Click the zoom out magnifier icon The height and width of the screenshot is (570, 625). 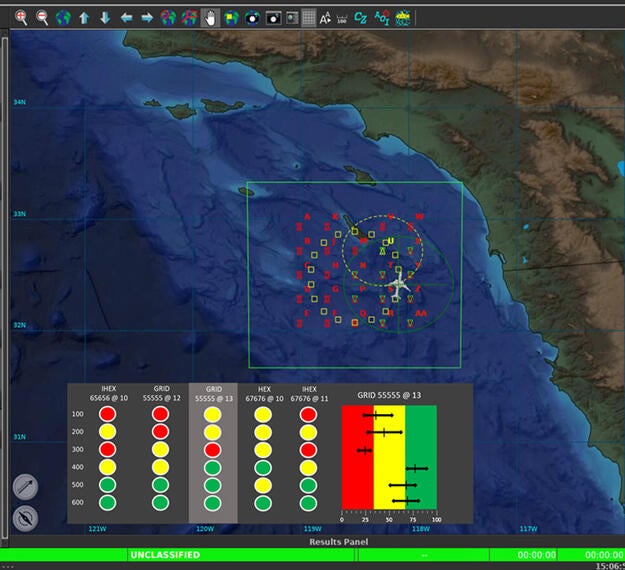tap(42, 17)
